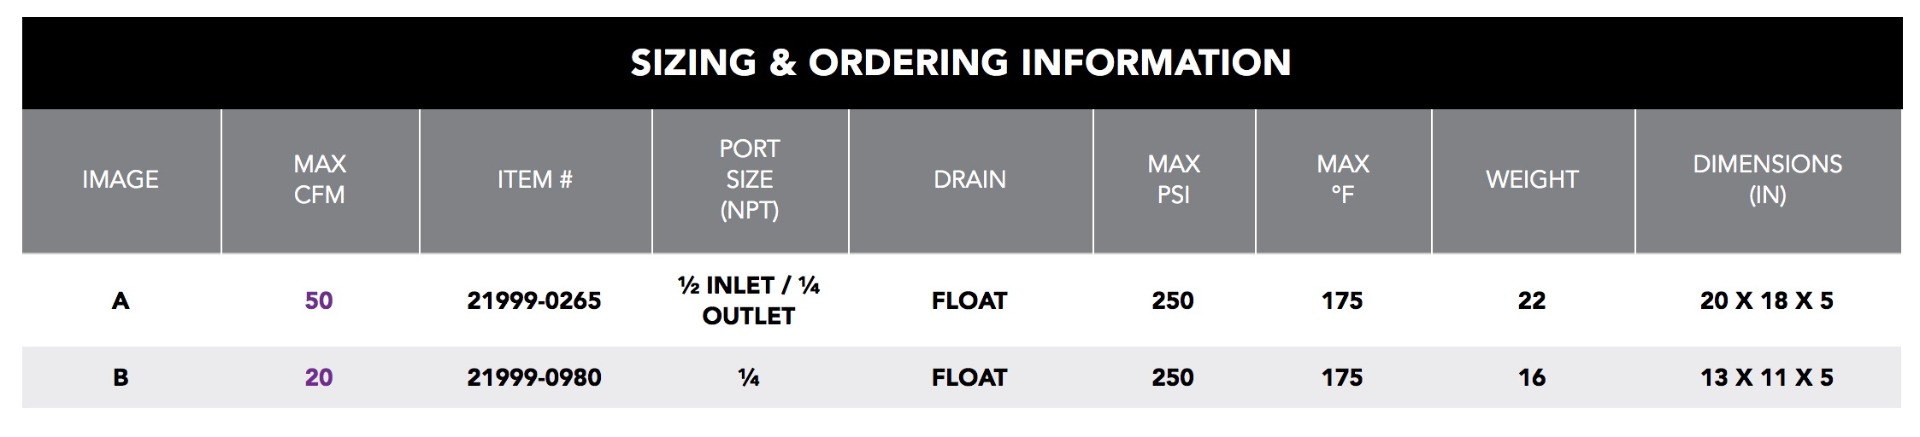Click the weight value 16
The image size is (1920, 437).
1531,378
